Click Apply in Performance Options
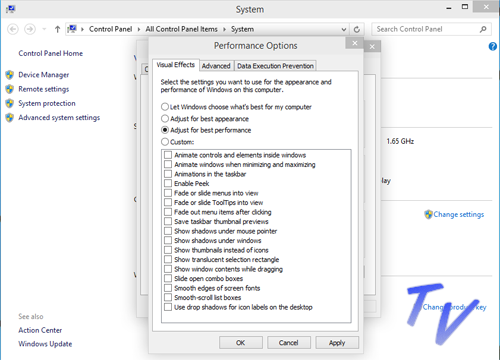This screenshot has height=360, width=500. coord(337,343)
